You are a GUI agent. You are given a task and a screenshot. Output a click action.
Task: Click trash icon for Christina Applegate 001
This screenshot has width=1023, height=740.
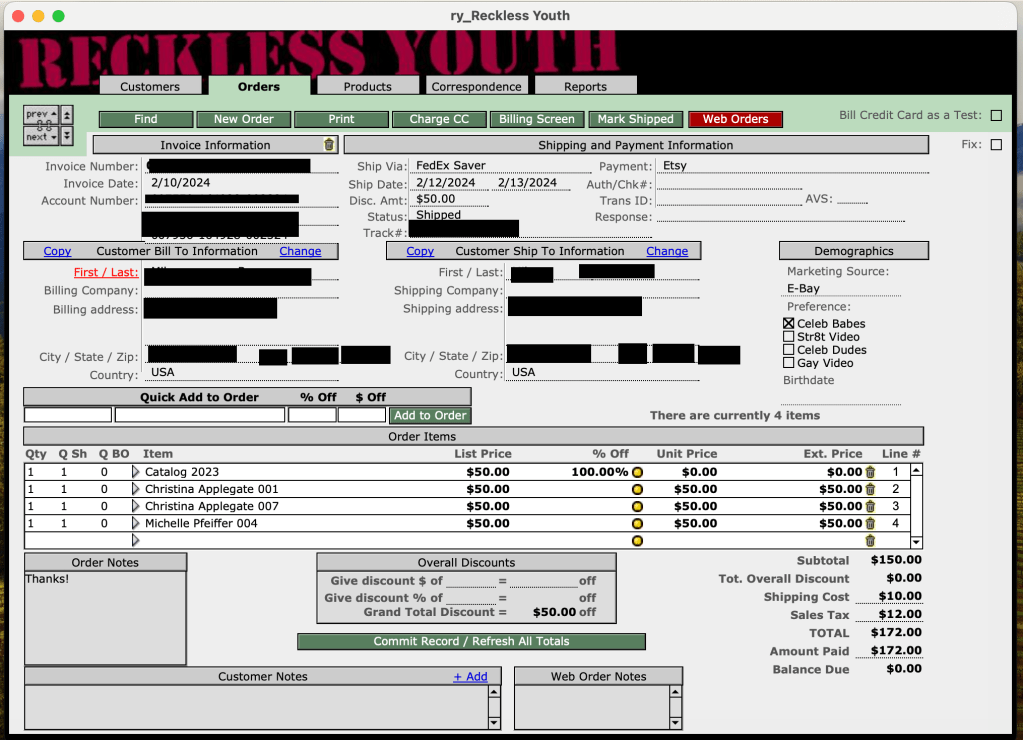click(870, 489)
